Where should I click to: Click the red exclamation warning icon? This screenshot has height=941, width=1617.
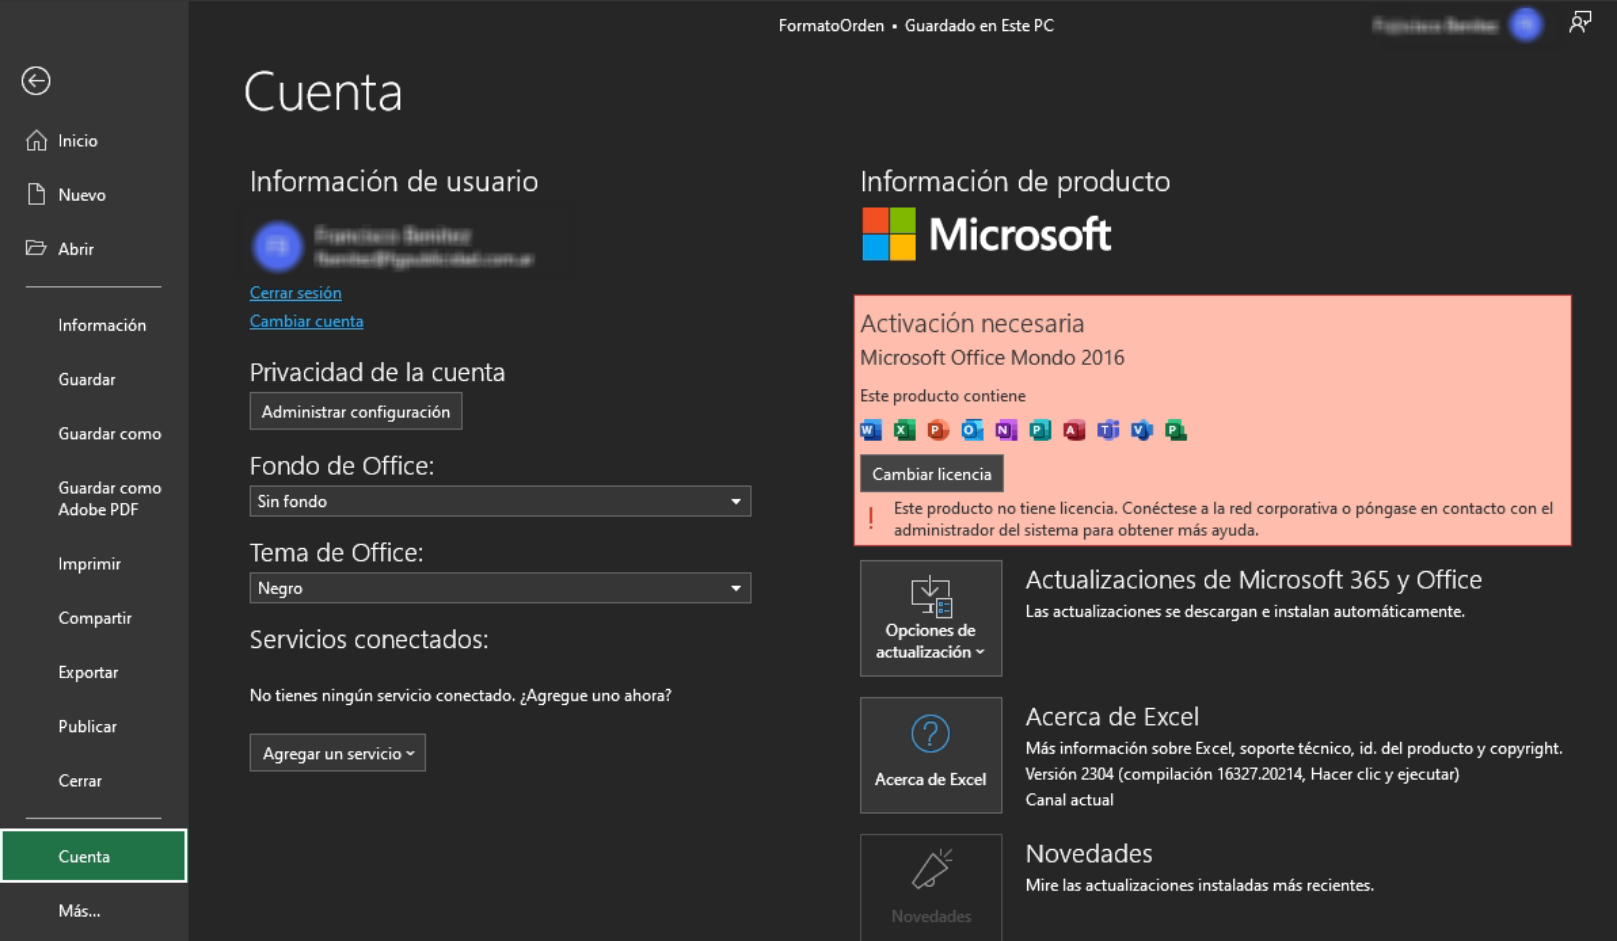[x=871, y=518]
